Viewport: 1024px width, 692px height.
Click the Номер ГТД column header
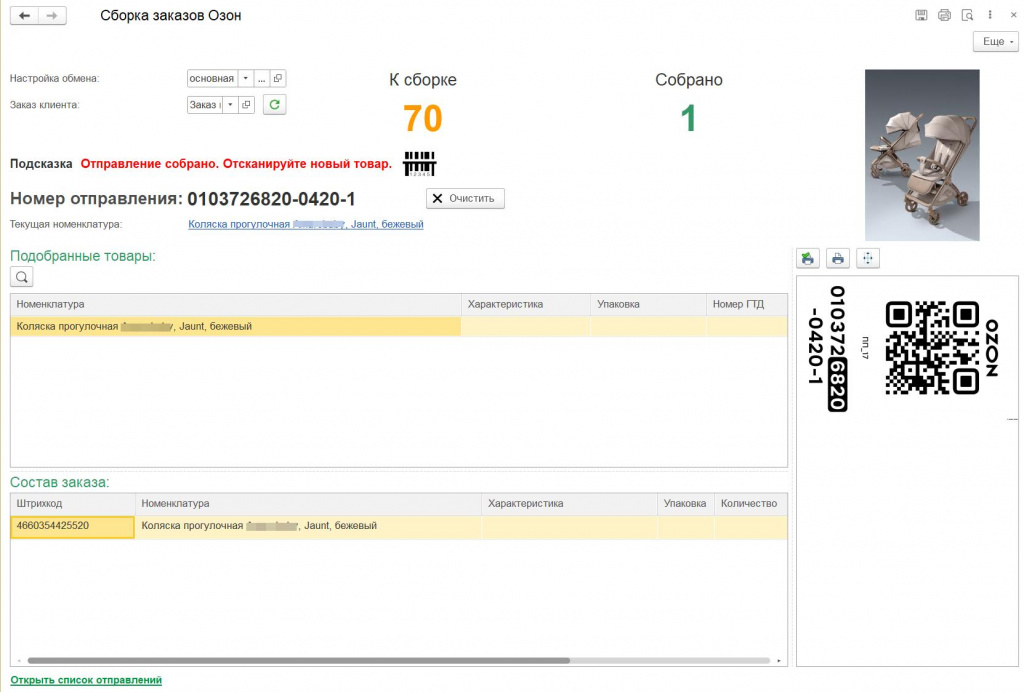click(x=746, y=304)
